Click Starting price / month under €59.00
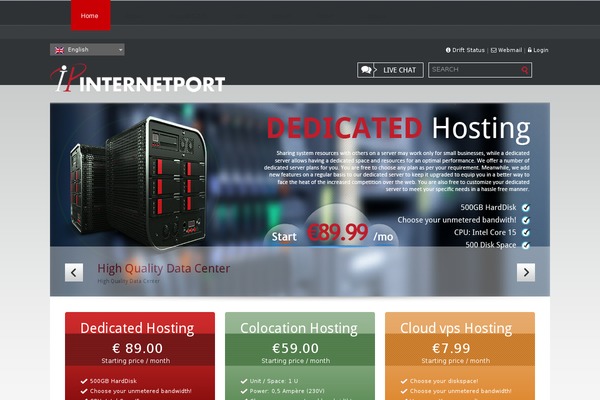Screen dimensions: 600x400 [x=296, y=361]
